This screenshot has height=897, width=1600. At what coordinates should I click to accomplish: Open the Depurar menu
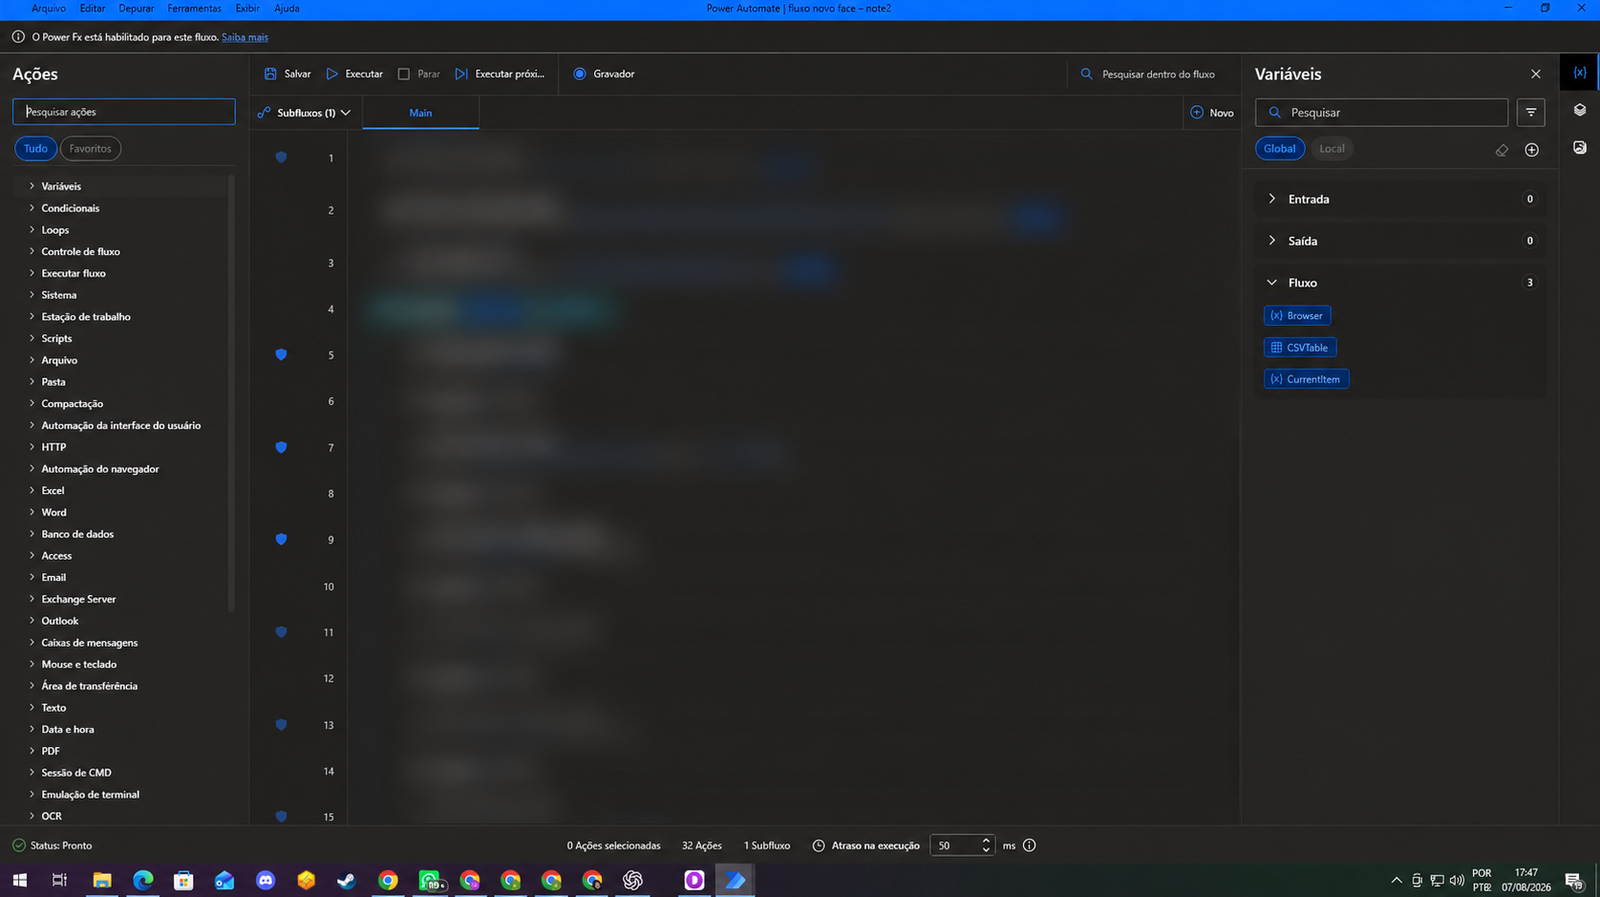tap(136, 8)
